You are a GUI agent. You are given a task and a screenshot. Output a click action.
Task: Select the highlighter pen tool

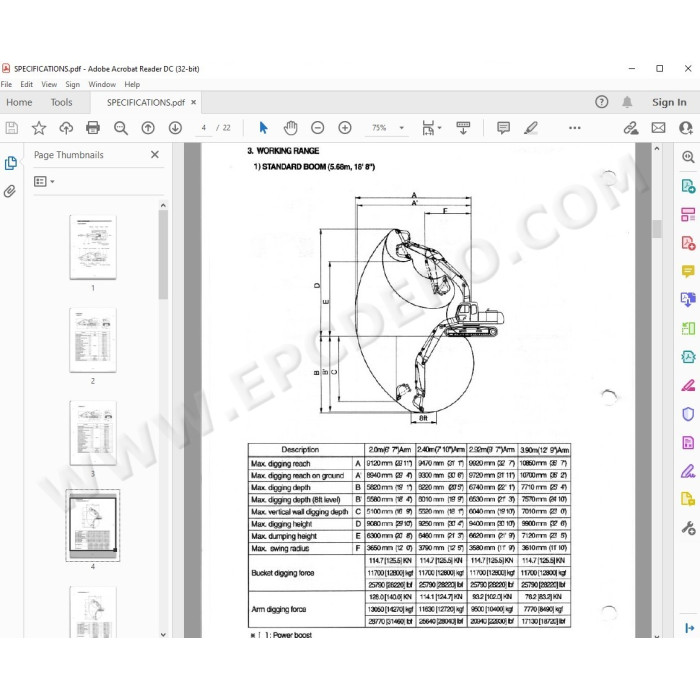tap(531, 128)
